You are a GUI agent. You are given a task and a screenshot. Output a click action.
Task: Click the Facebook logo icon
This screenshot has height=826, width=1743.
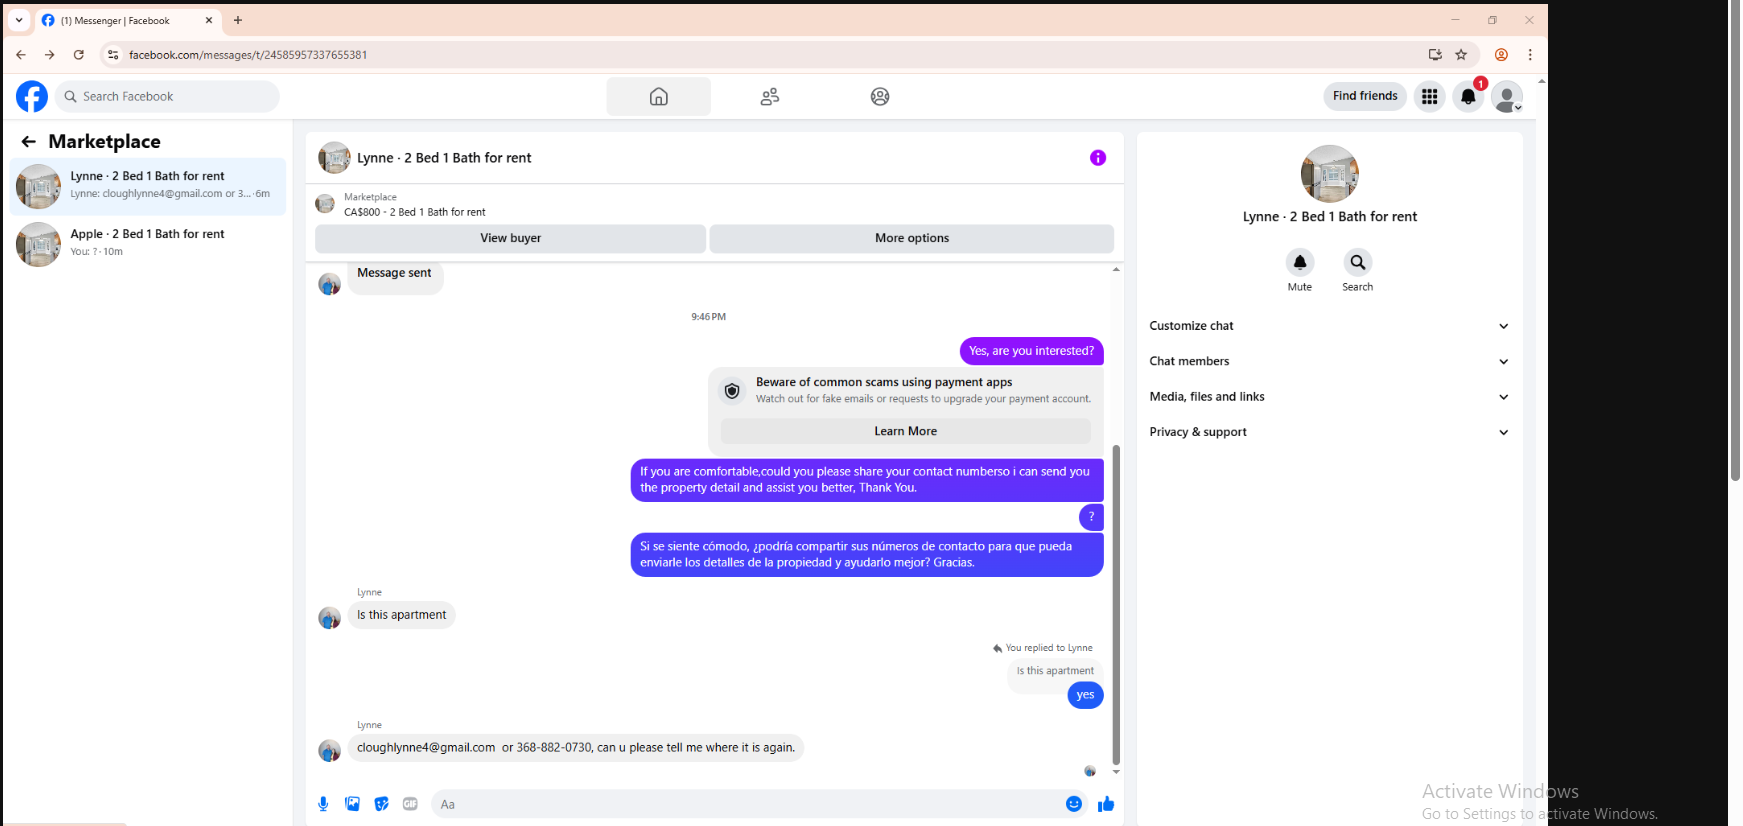coord(32,97)
